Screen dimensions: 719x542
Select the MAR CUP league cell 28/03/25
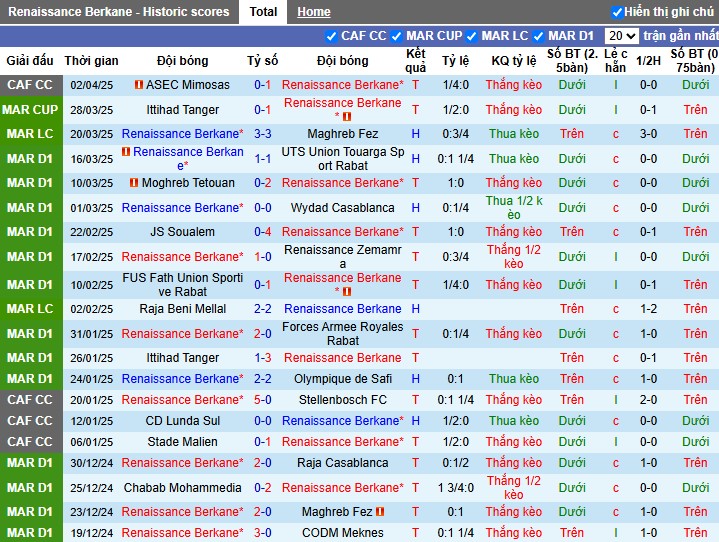click(x=30, y=110)
